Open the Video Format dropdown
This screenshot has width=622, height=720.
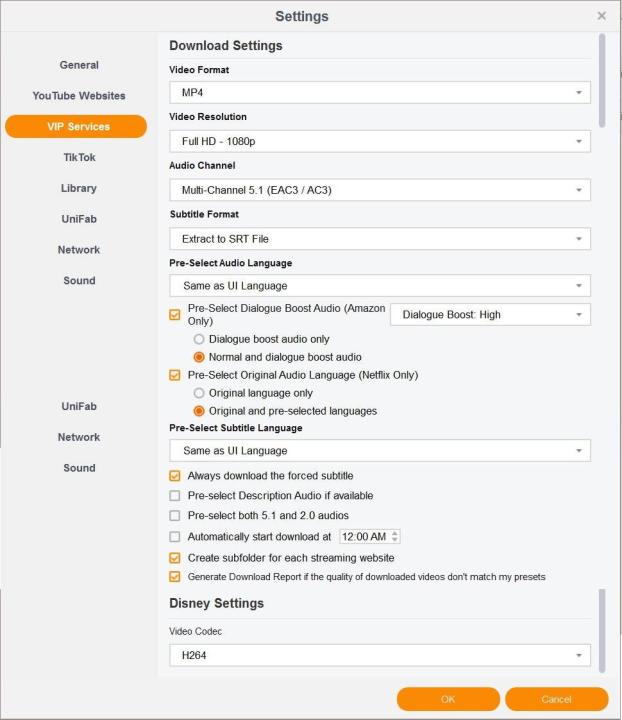pos(380,93)
